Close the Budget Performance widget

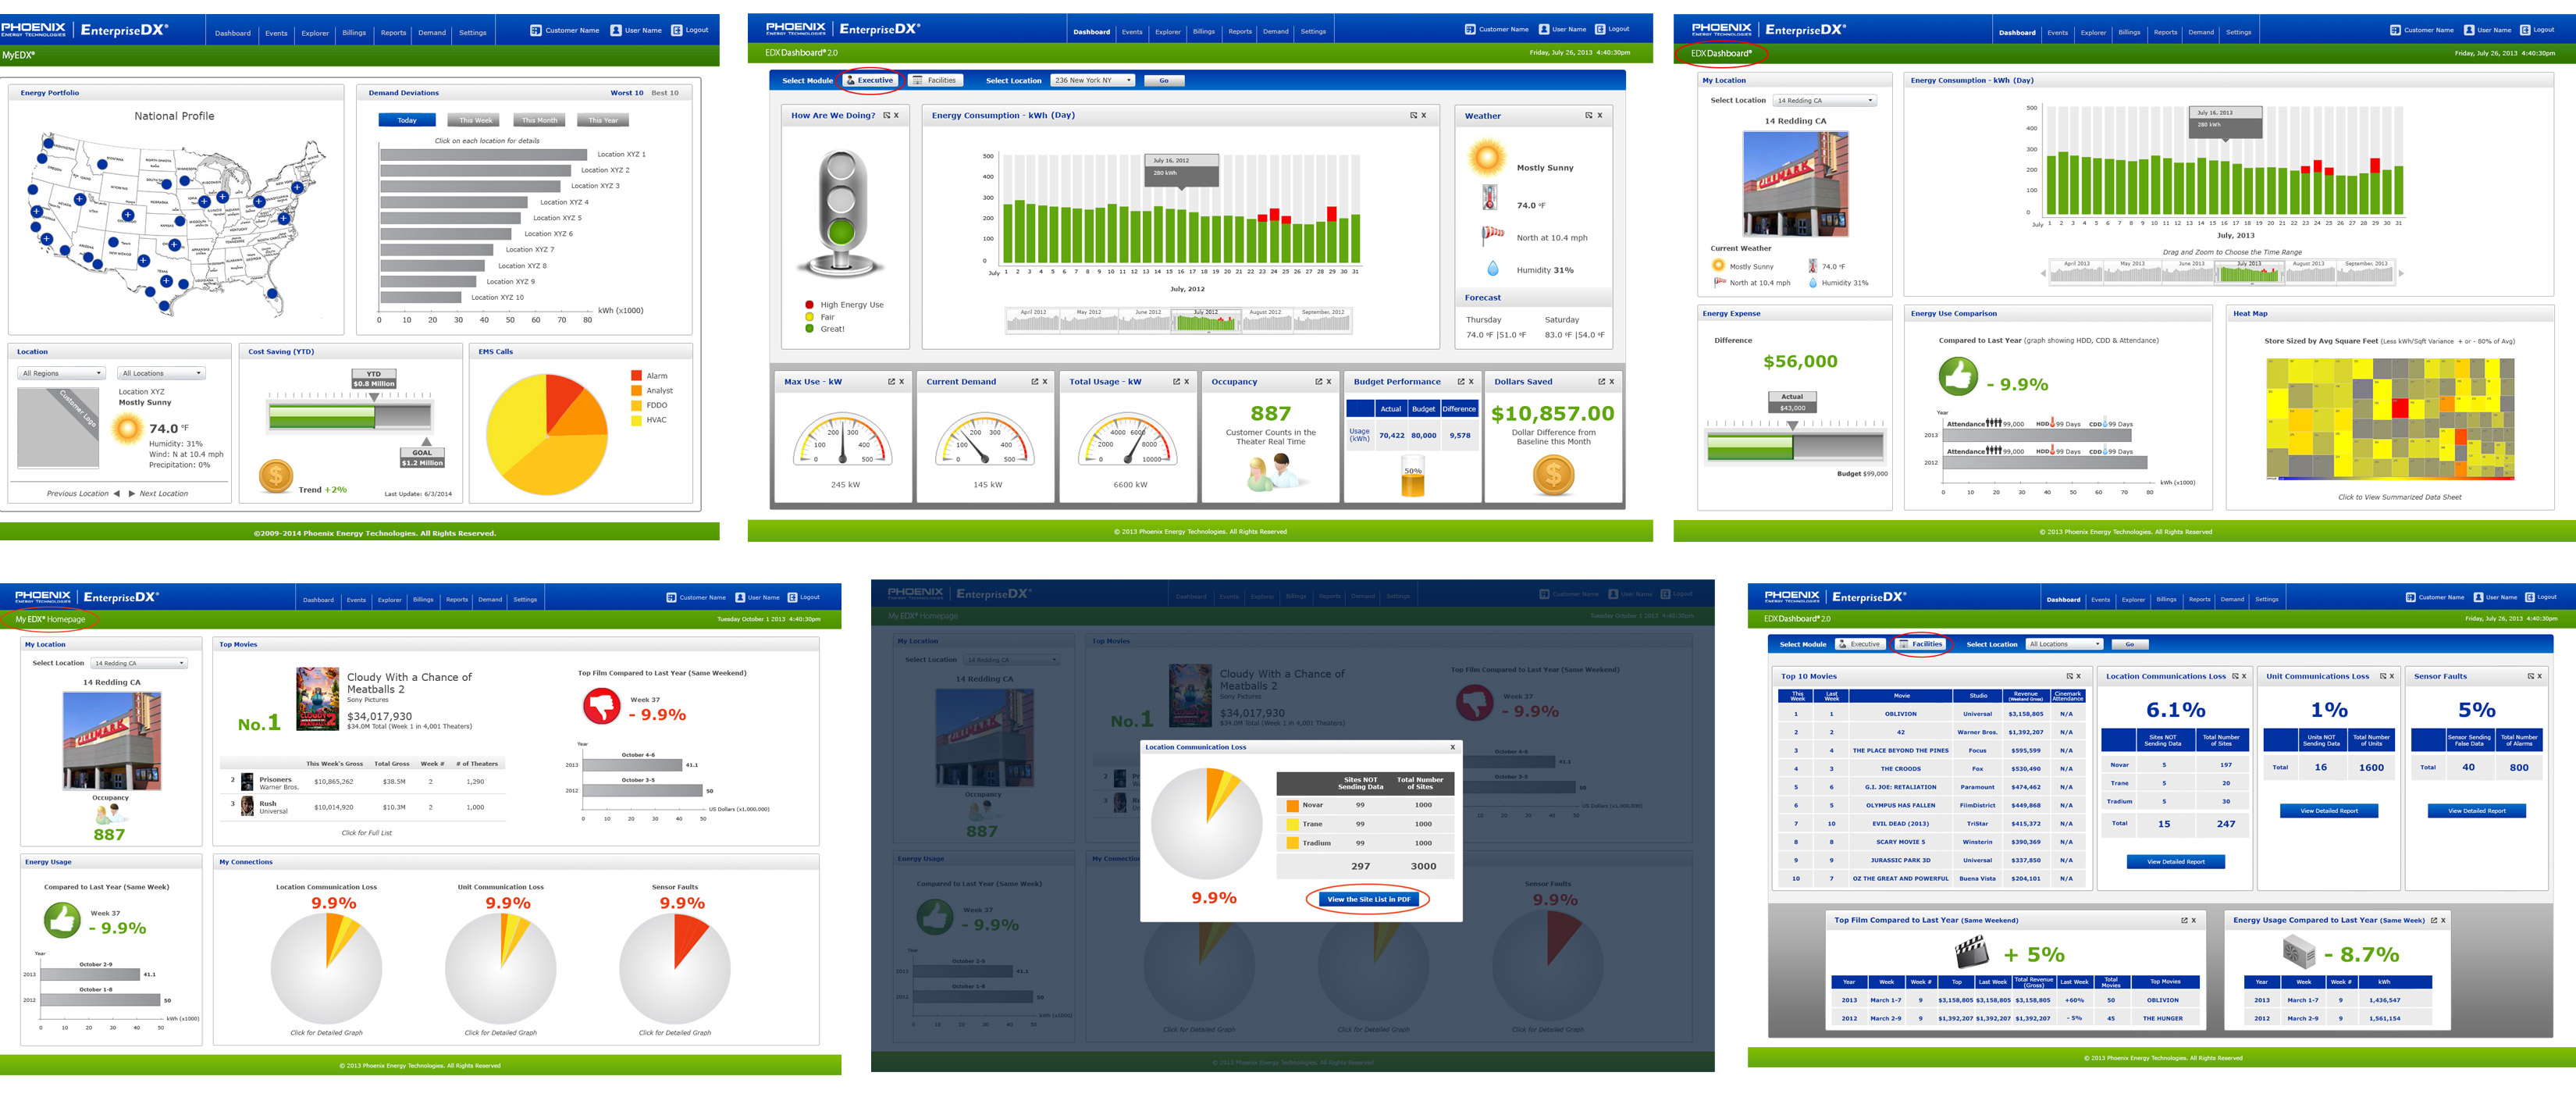click(x=1471, y=382)
